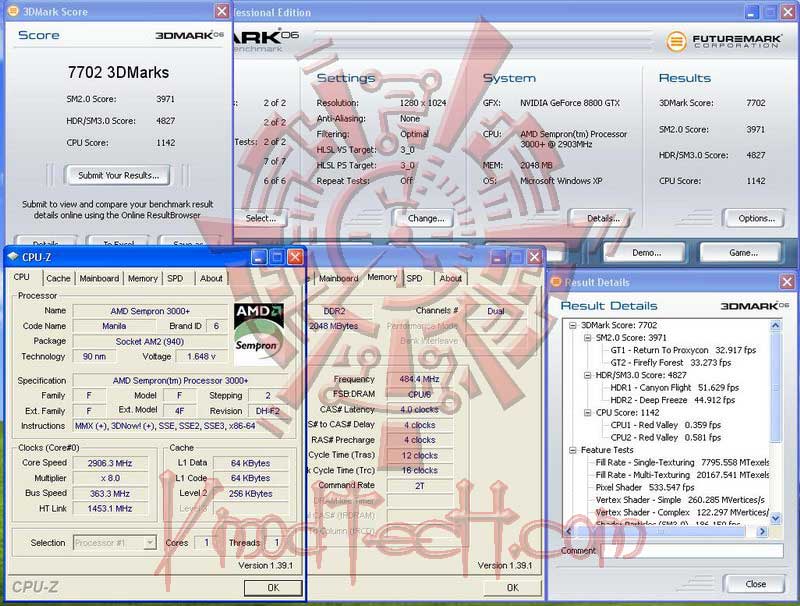The height and width of the screenshot is (606, 800).
Task: Open Memory tab in front CPU-Z
Action: 142,279
